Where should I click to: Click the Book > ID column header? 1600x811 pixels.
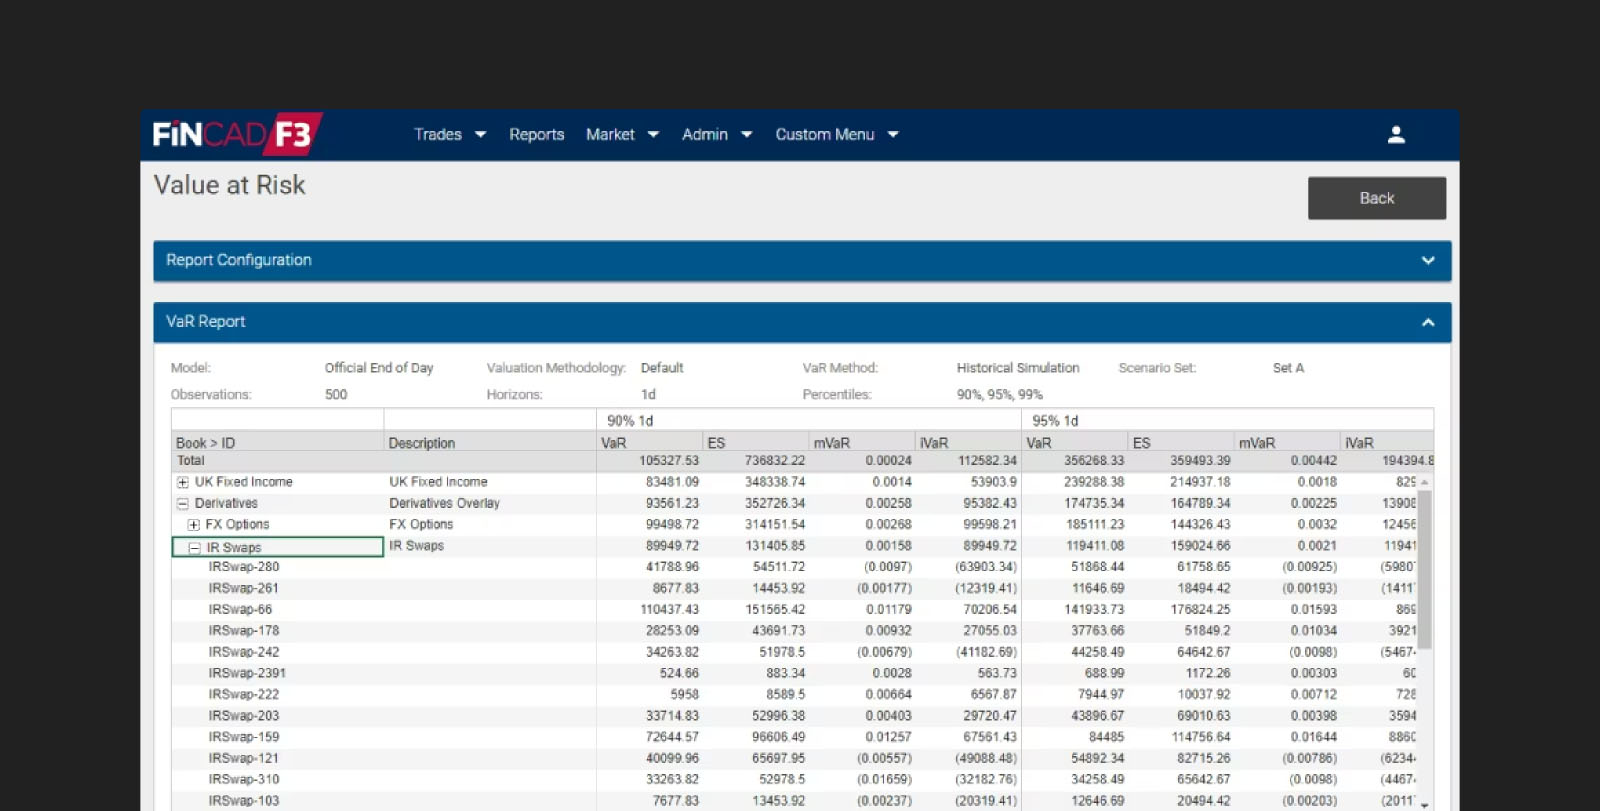tap(277, 442)
